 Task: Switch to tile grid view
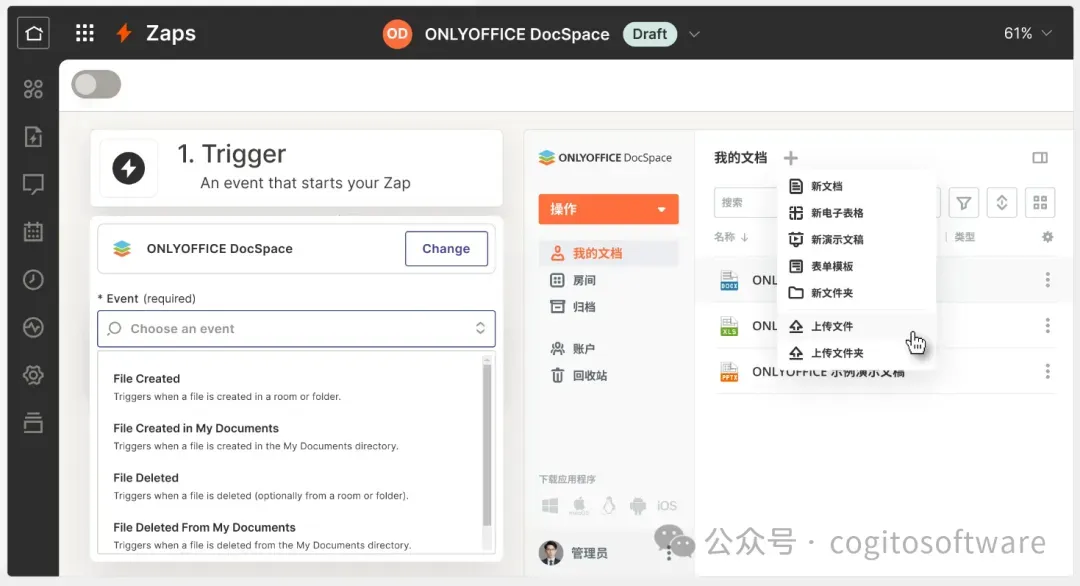pos(1040,202)
